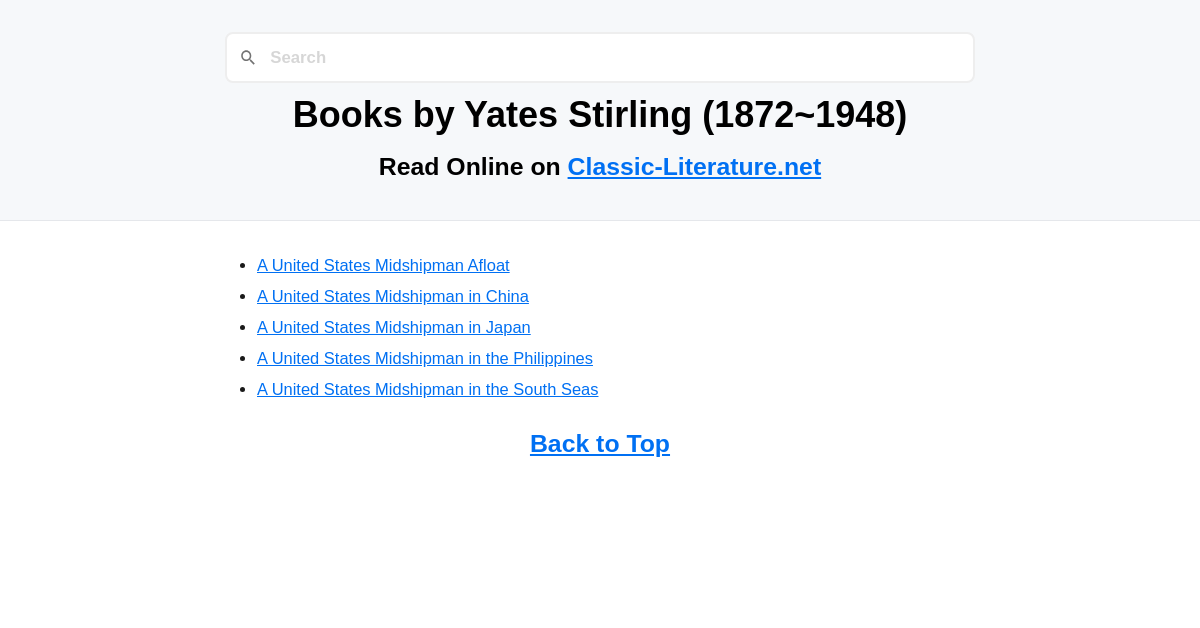Open A United States Midshipman Afloat
The height and width of the screenshot is (628, 1200).
point(383,265)
